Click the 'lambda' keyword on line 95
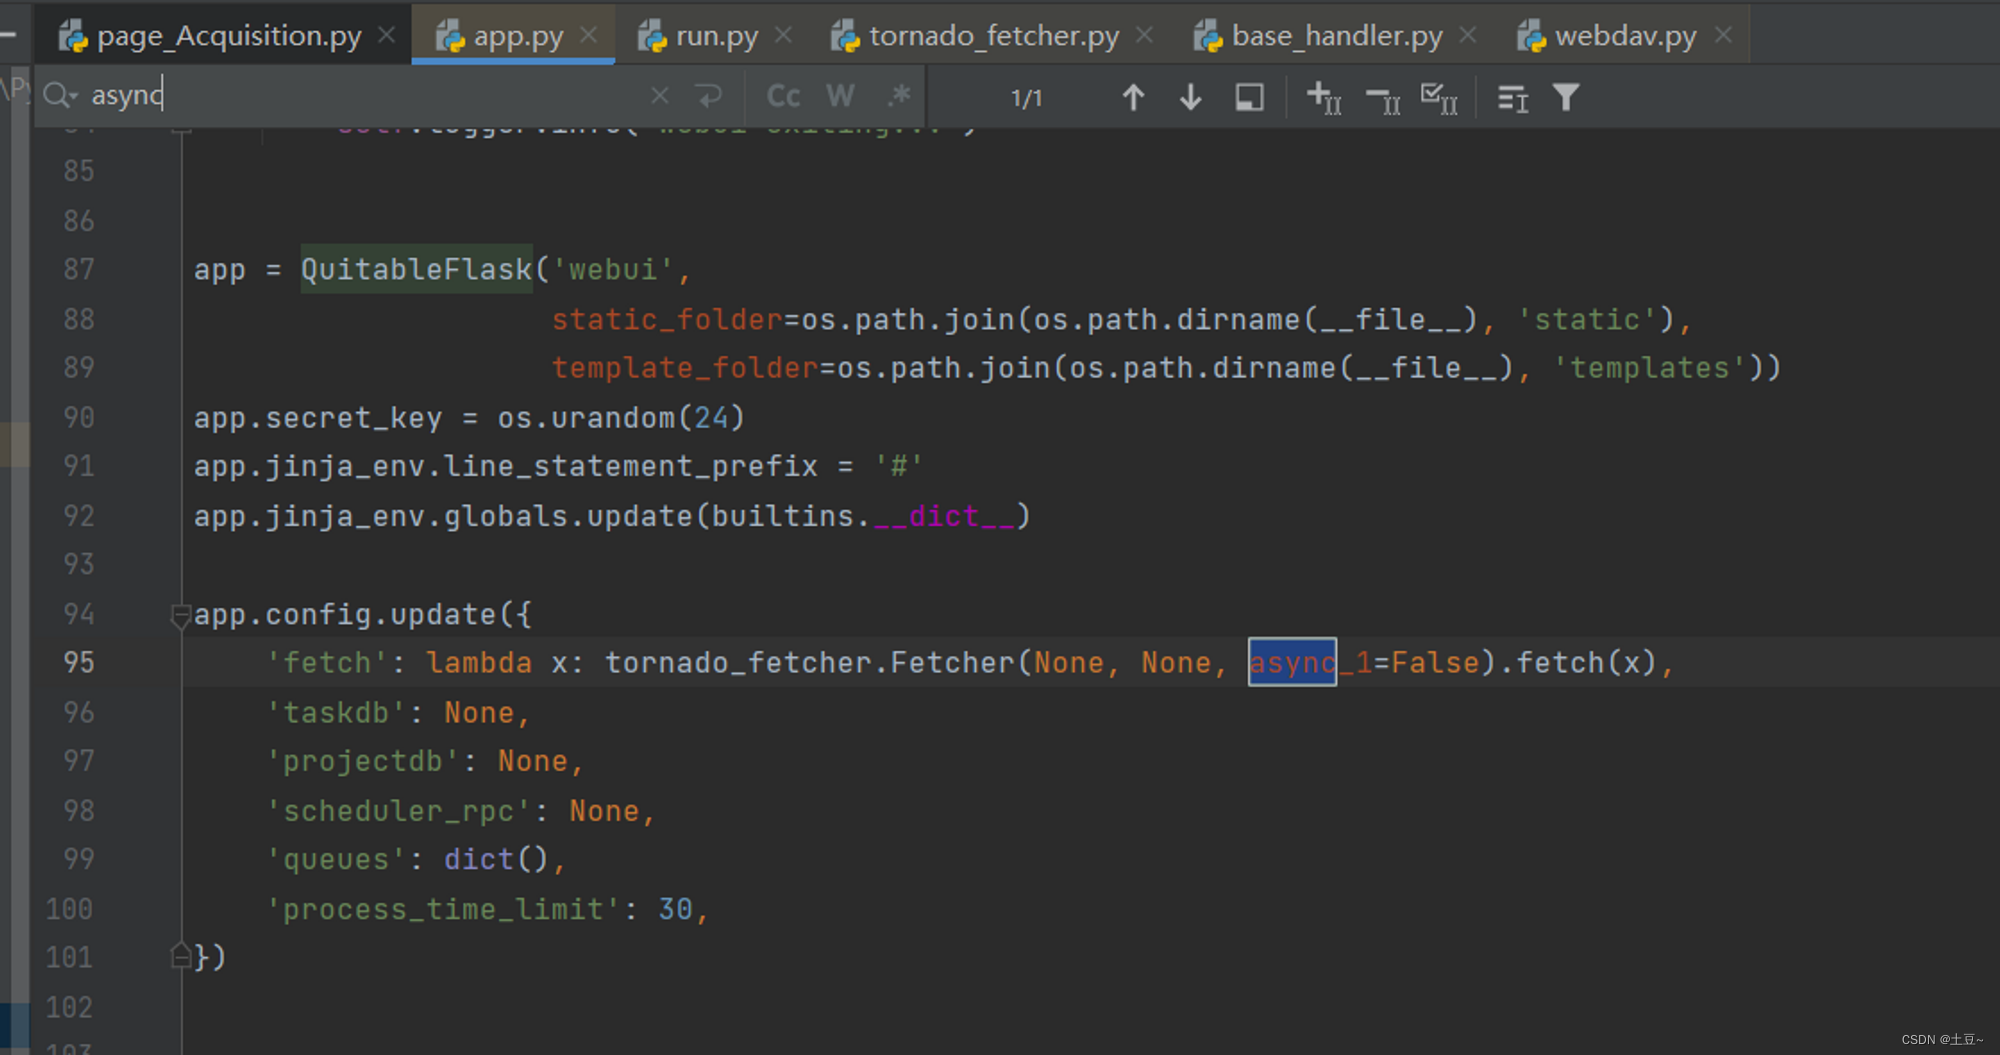The height and width of the screenshot is (1055, 2000). (x=479, y=662)
